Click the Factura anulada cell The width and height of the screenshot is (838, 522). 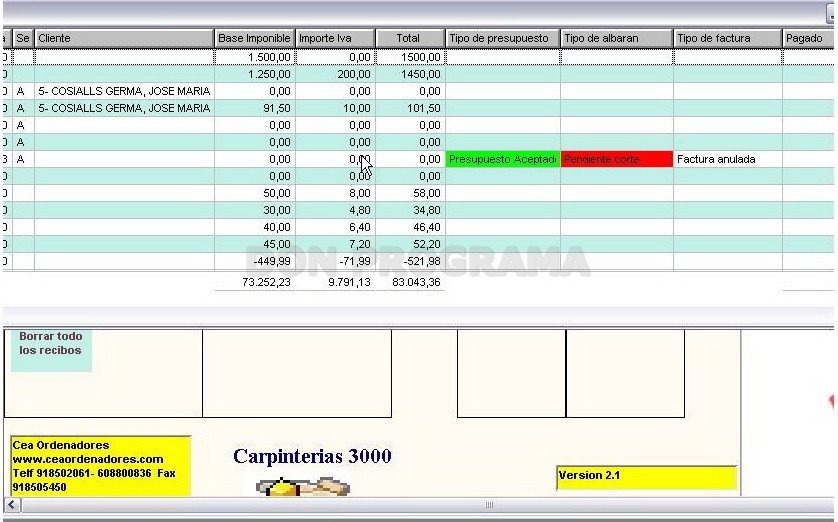pyautogui.click(x=727, y=159)
